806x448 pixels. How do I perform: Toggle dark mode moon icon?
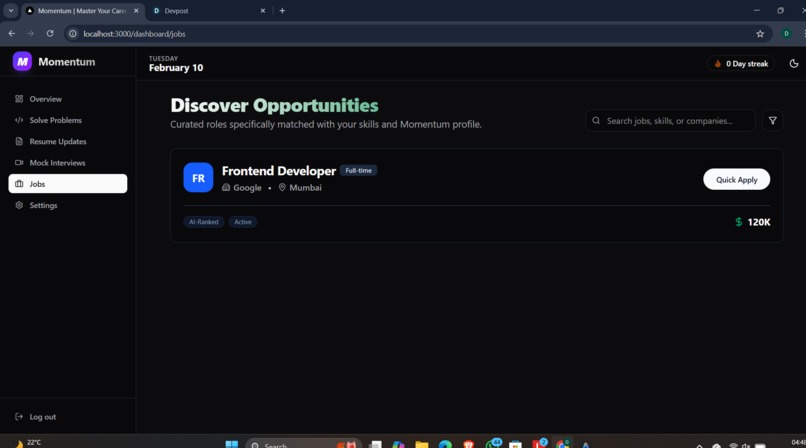794,64
